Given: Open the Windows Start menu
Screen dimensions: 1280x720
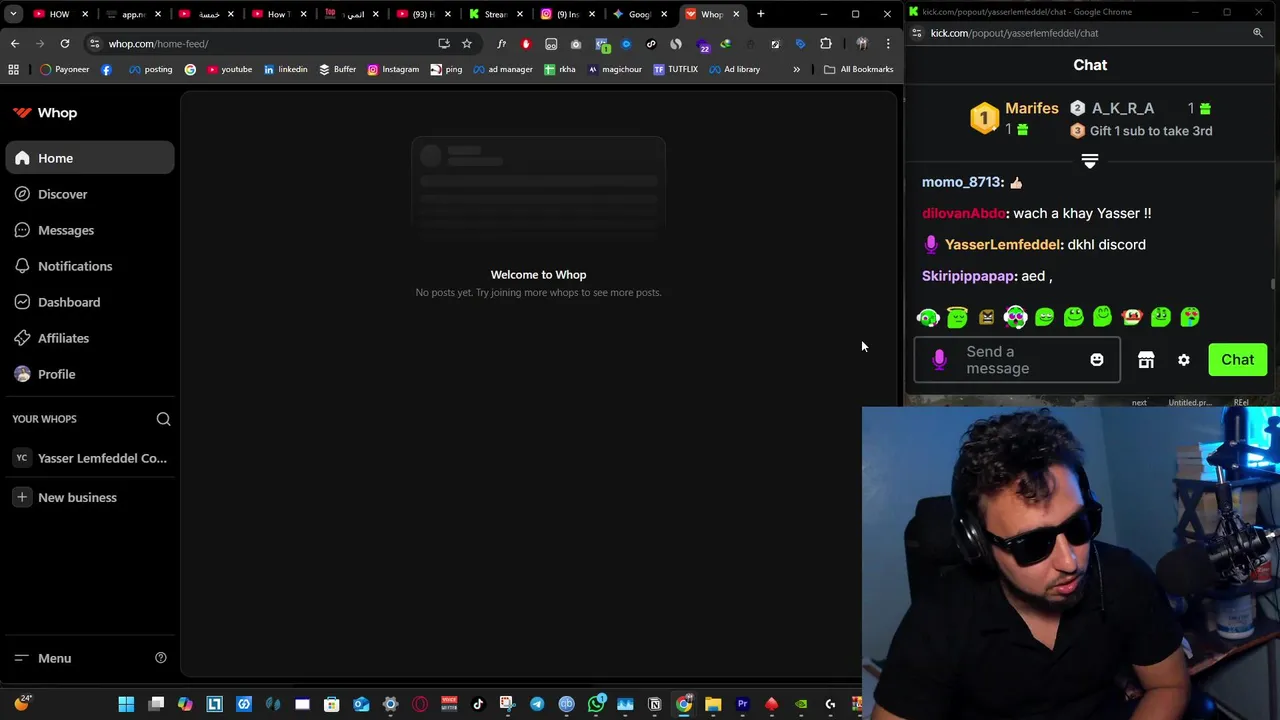Looking at the screenshot, I should [126, 704].
